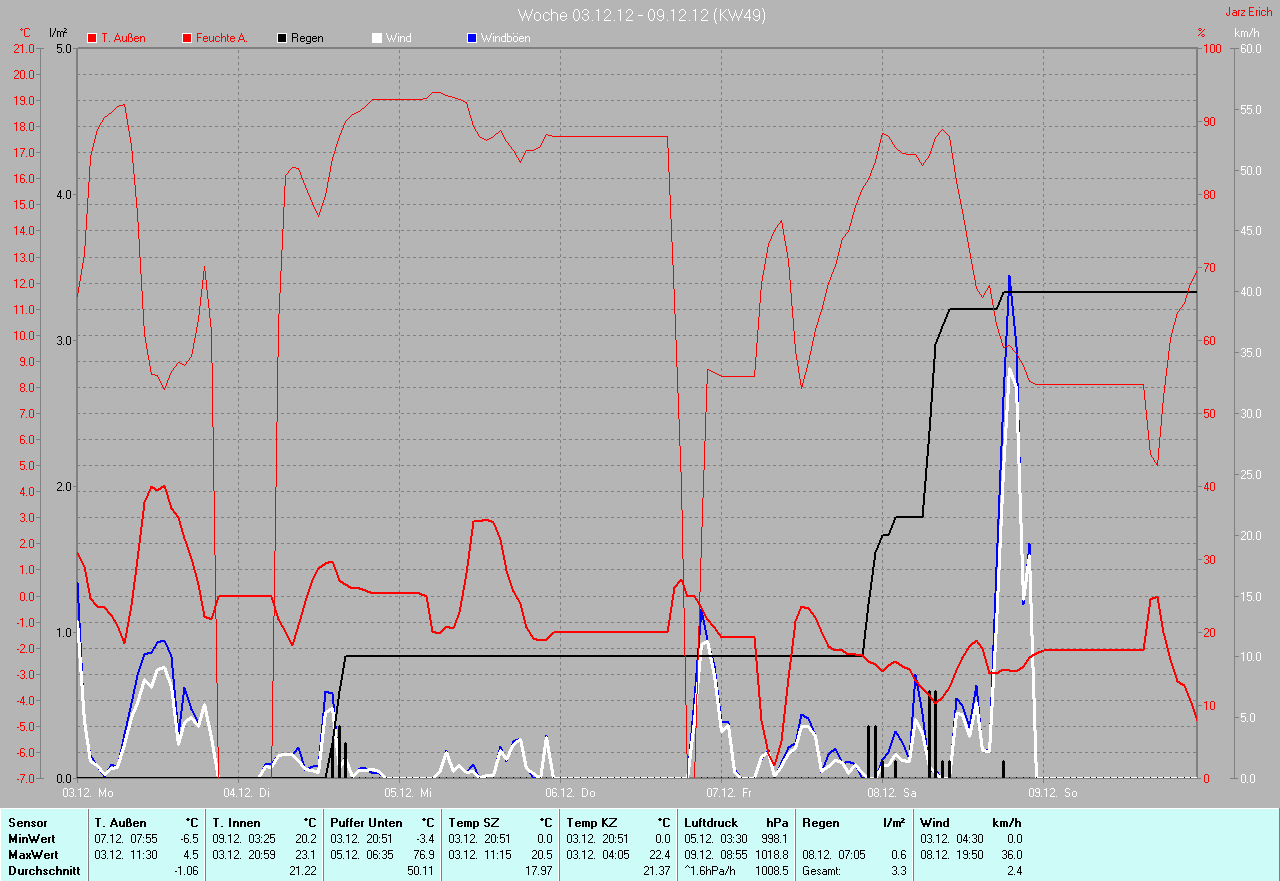Click the '09.12. So' date axis label
Image resolution: width=1280 pixels, height=881 pixels.
[1053, 793]
